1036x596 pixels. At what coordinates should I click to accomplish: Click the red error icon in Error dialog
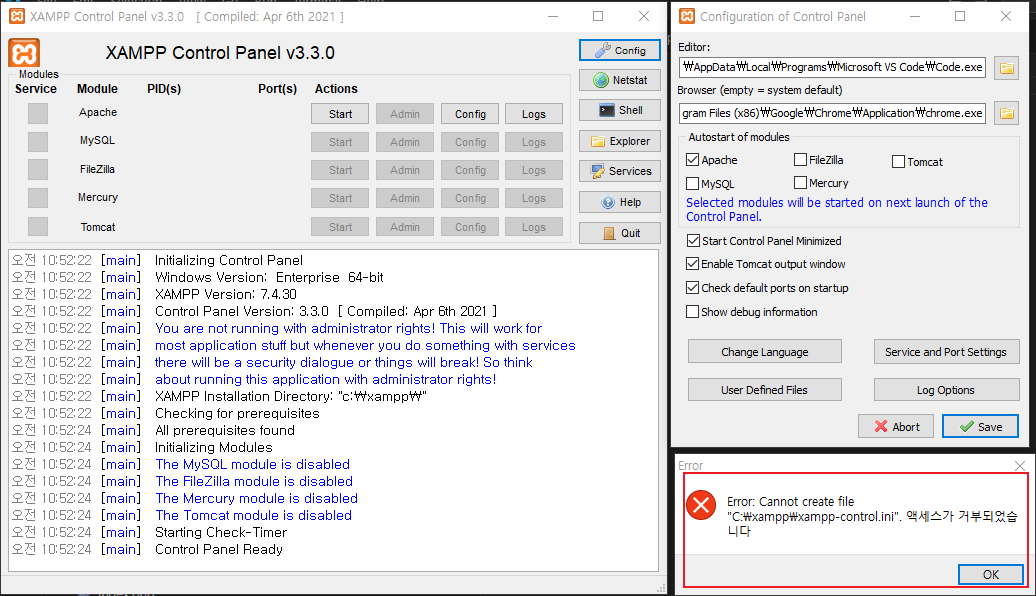click(x=701, y=505)
